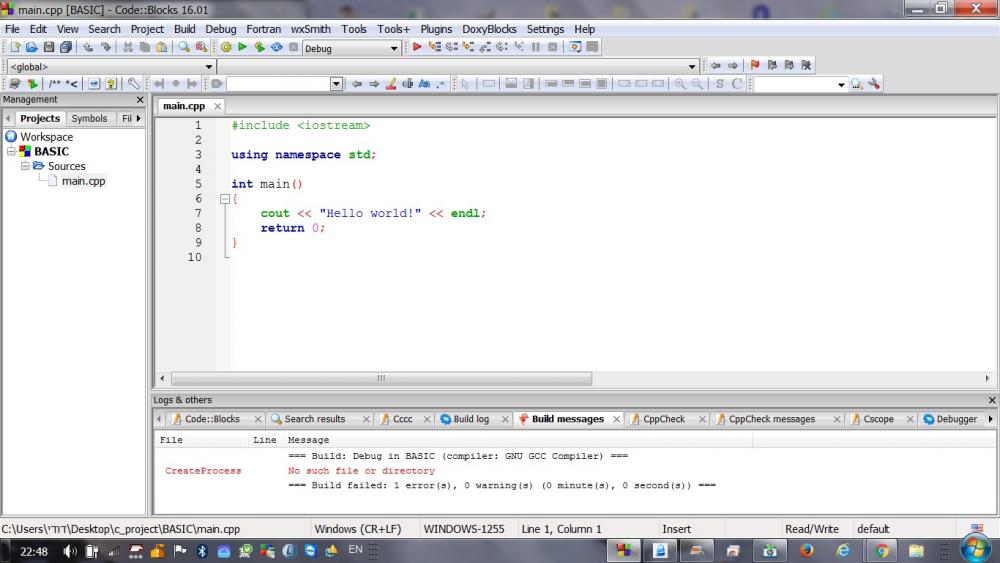Click the DoxyBlocks wrench preferences icon
The image size is (1000, 563).
[133, 84]
